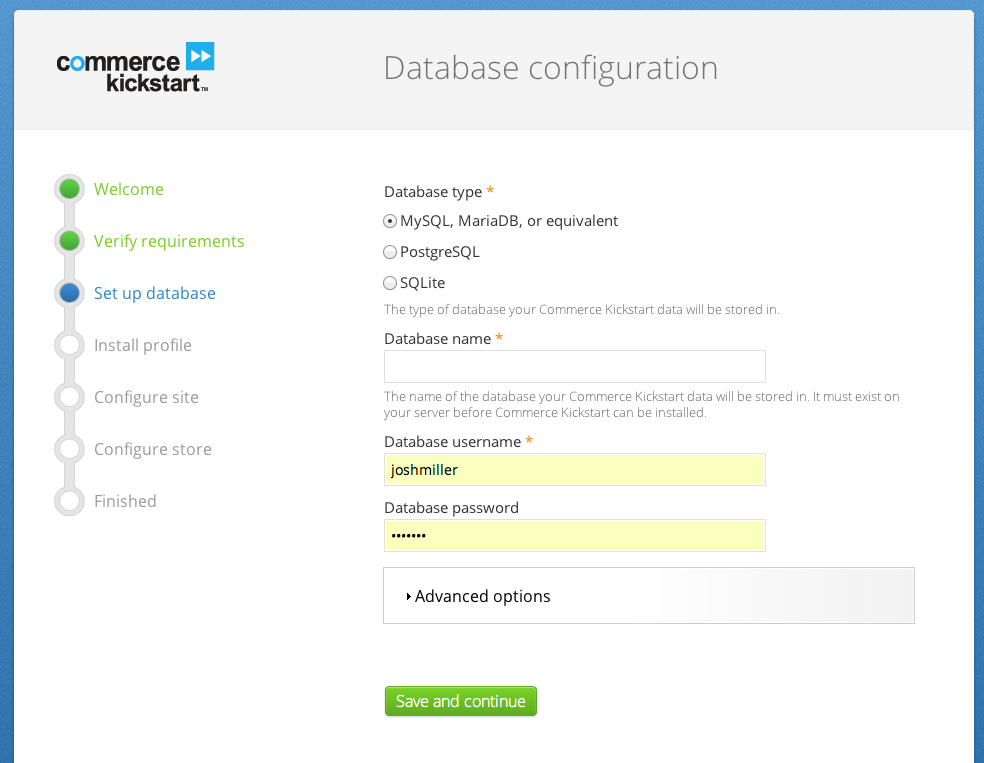Click the green Verify requirements step circle
The height and width of the screenshot is (763, 984).
coord(69,241)
